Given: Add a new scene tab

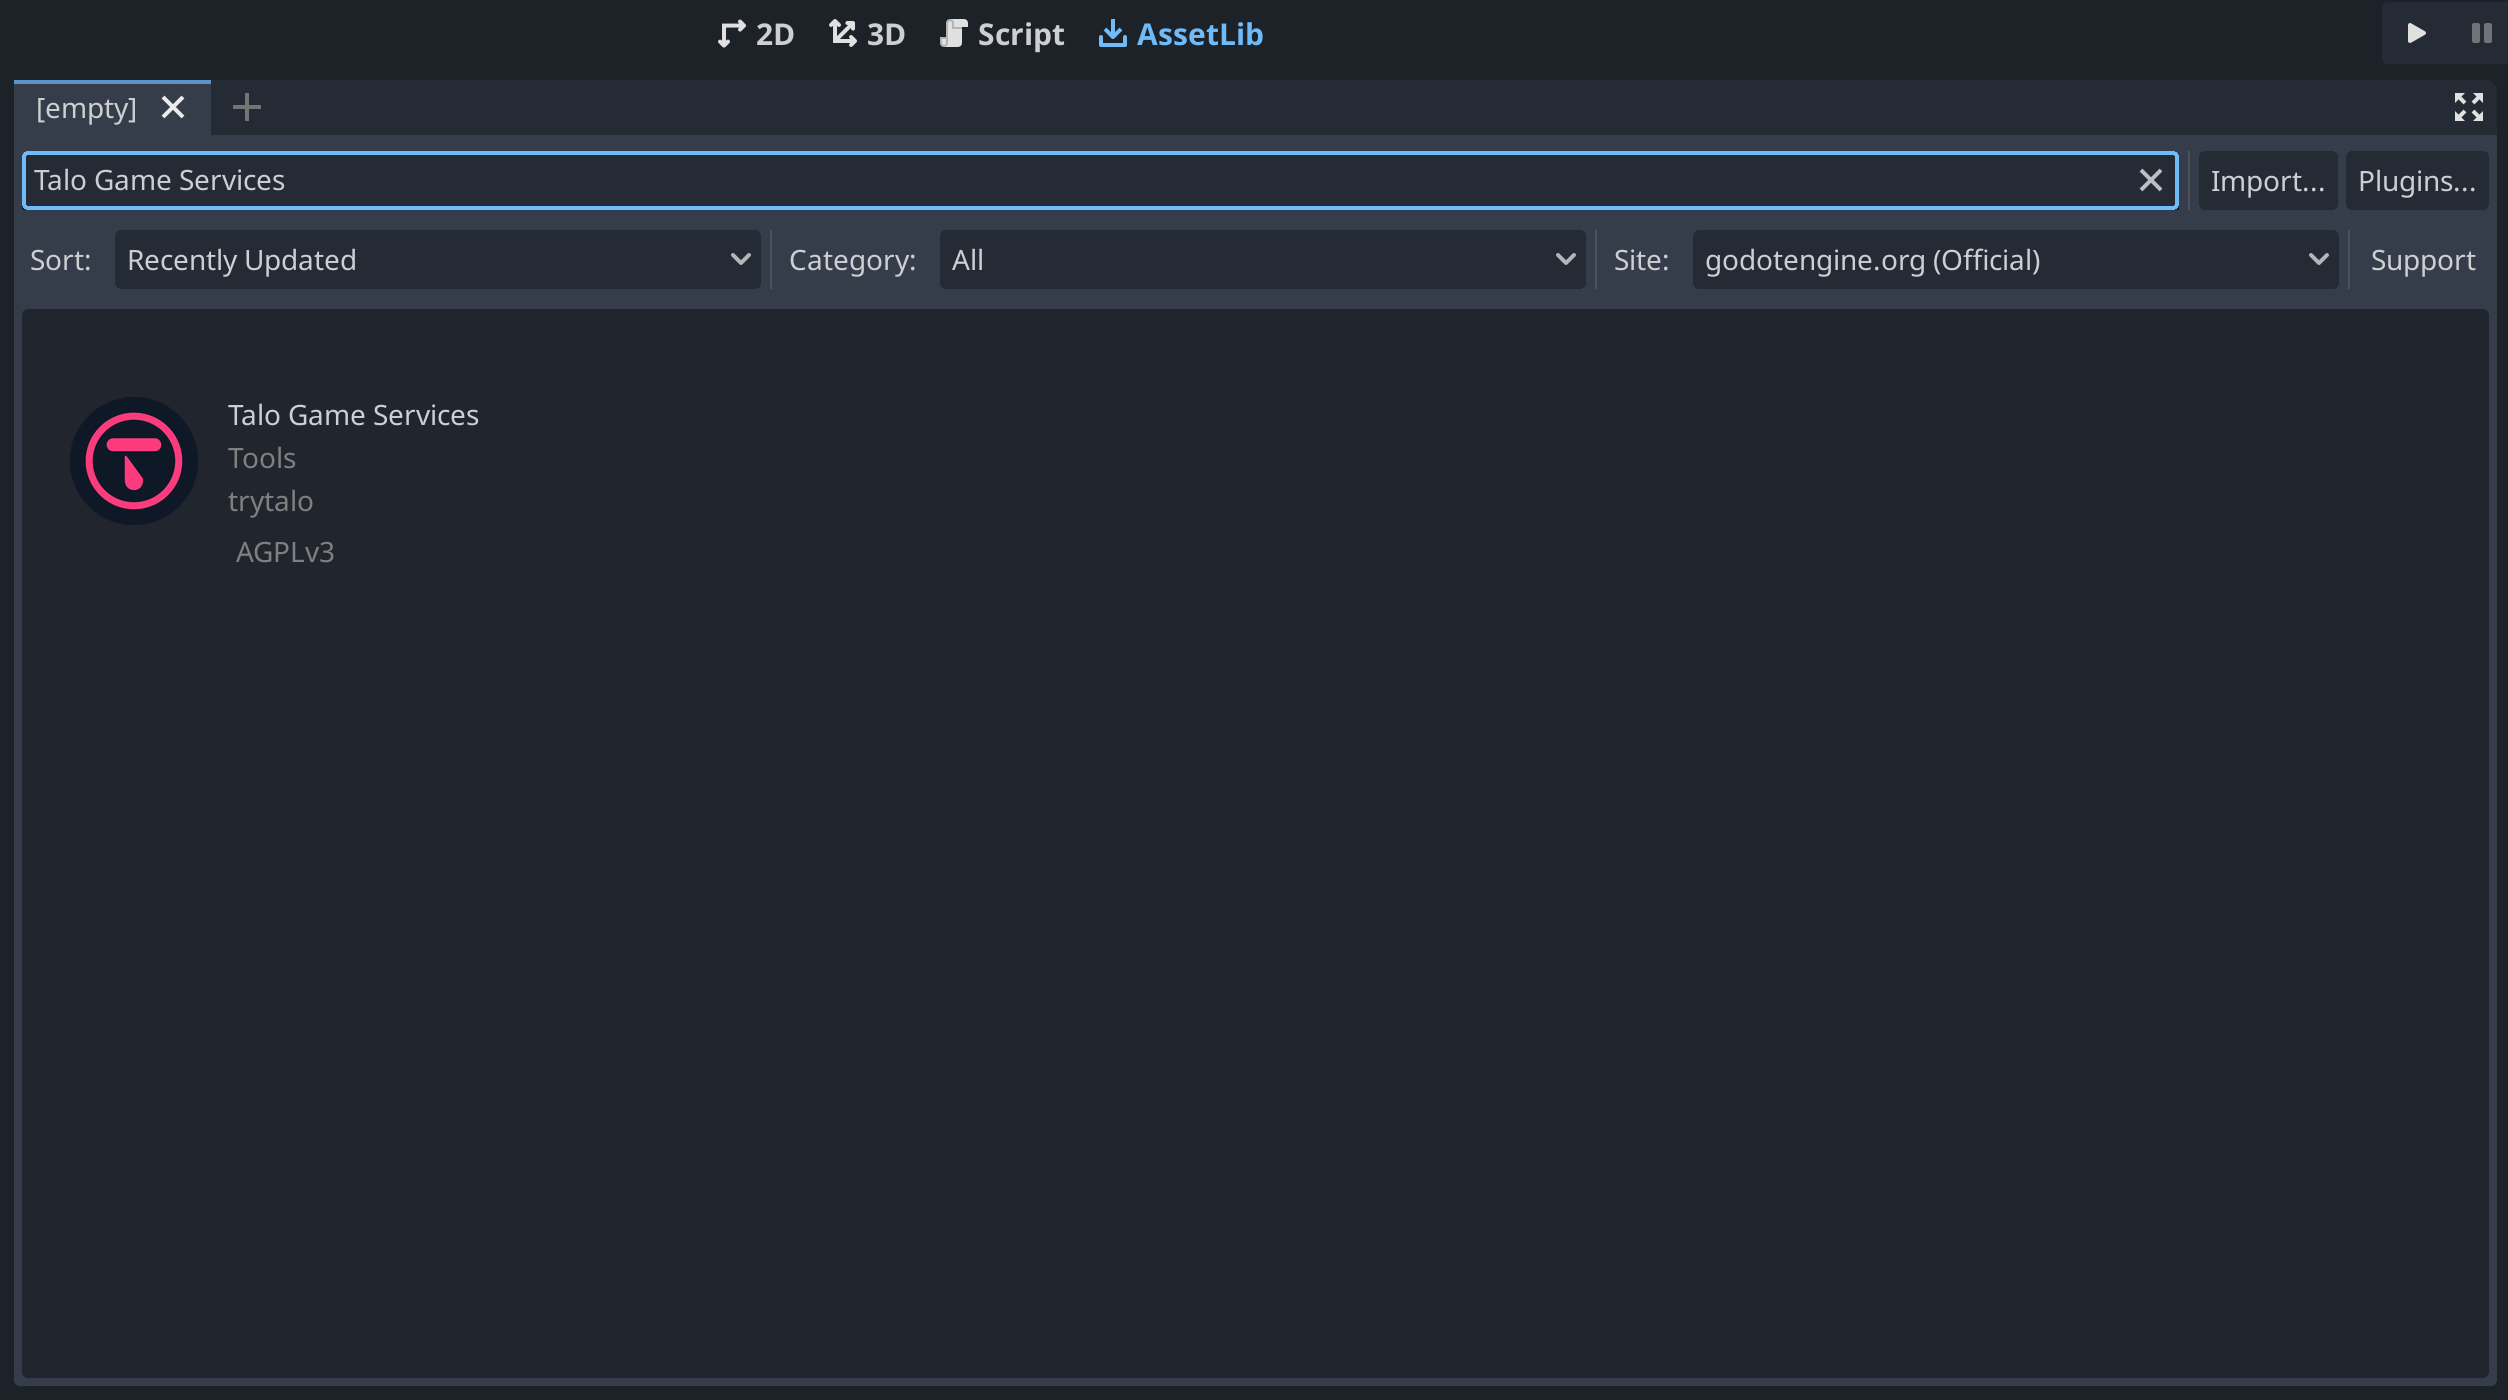Looking at the screenshot, I should [246, 107].
